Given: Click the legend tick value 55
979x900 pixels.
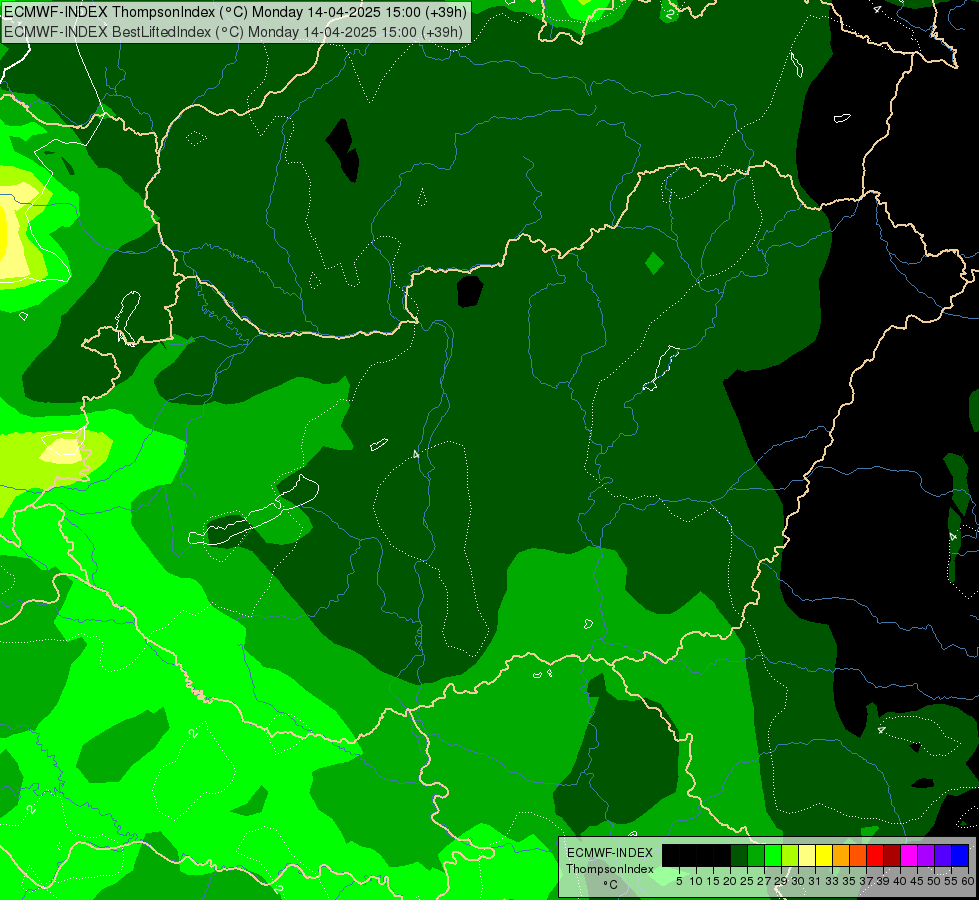Looking at the screenshot, I should click(951, 881).
